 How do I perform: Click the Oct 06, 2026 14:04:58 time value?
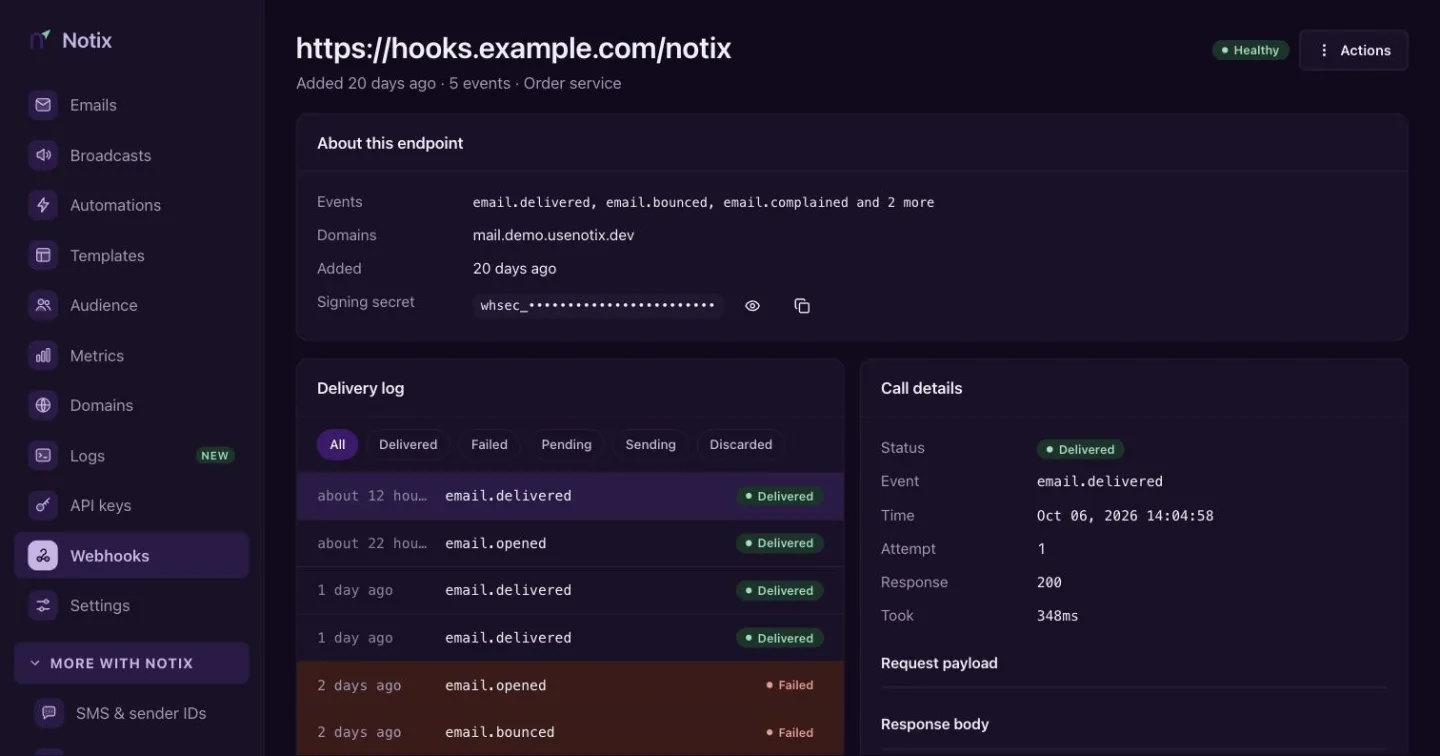tap(1125, 516)
